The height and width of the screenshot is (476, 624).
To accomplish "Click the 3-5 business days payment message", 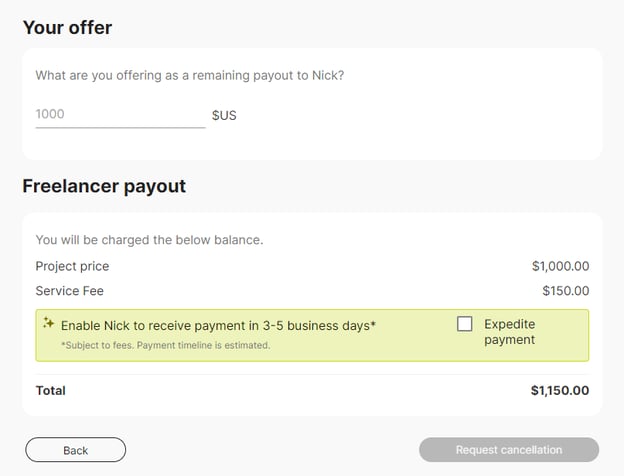I will coord(218,325).
